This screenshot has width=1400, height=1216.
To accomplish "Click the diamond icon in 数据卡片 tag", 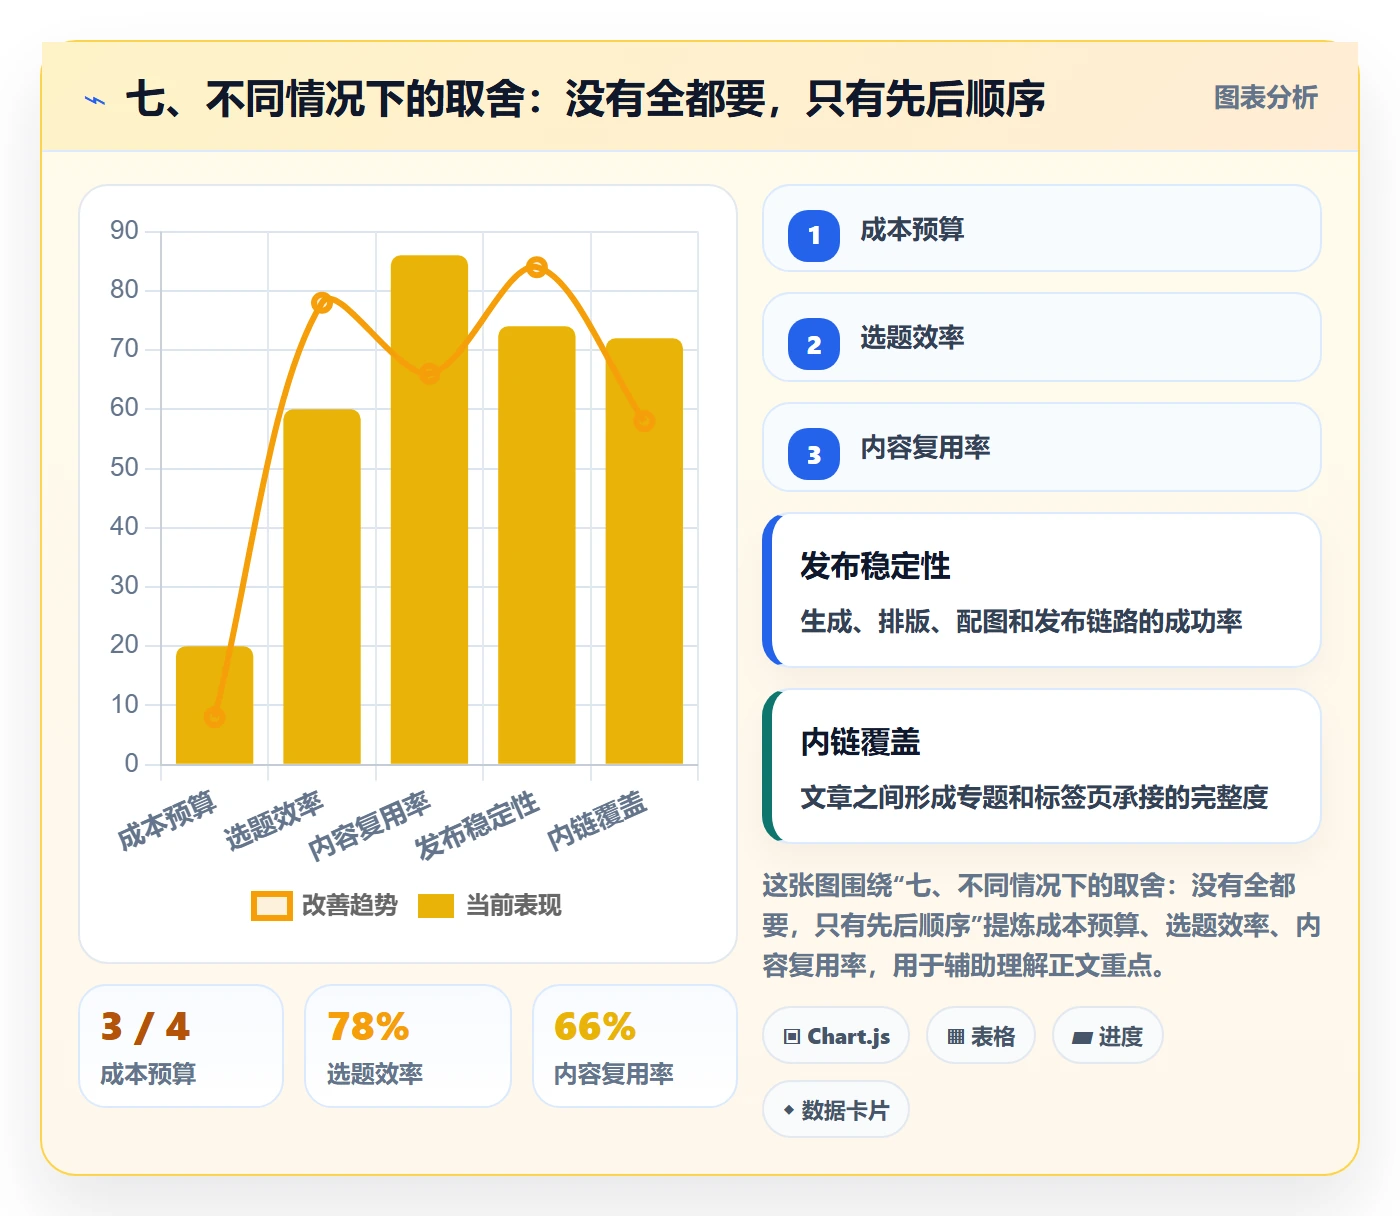I will pos(789,1110).
